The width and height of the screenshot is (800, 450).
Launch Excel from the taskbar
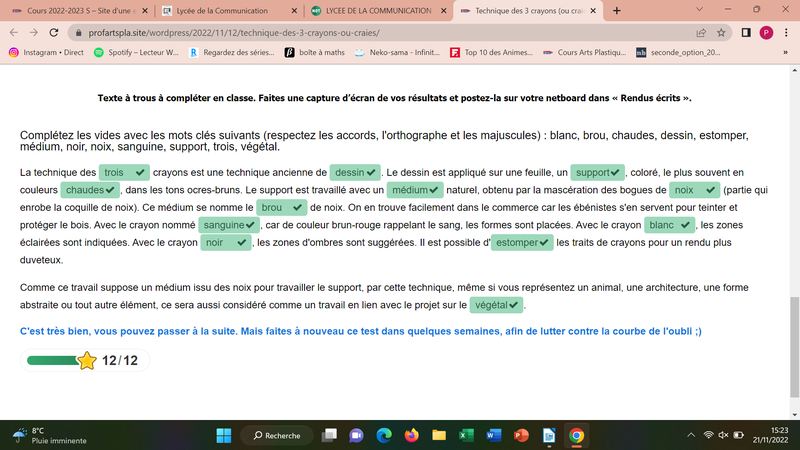465,435
